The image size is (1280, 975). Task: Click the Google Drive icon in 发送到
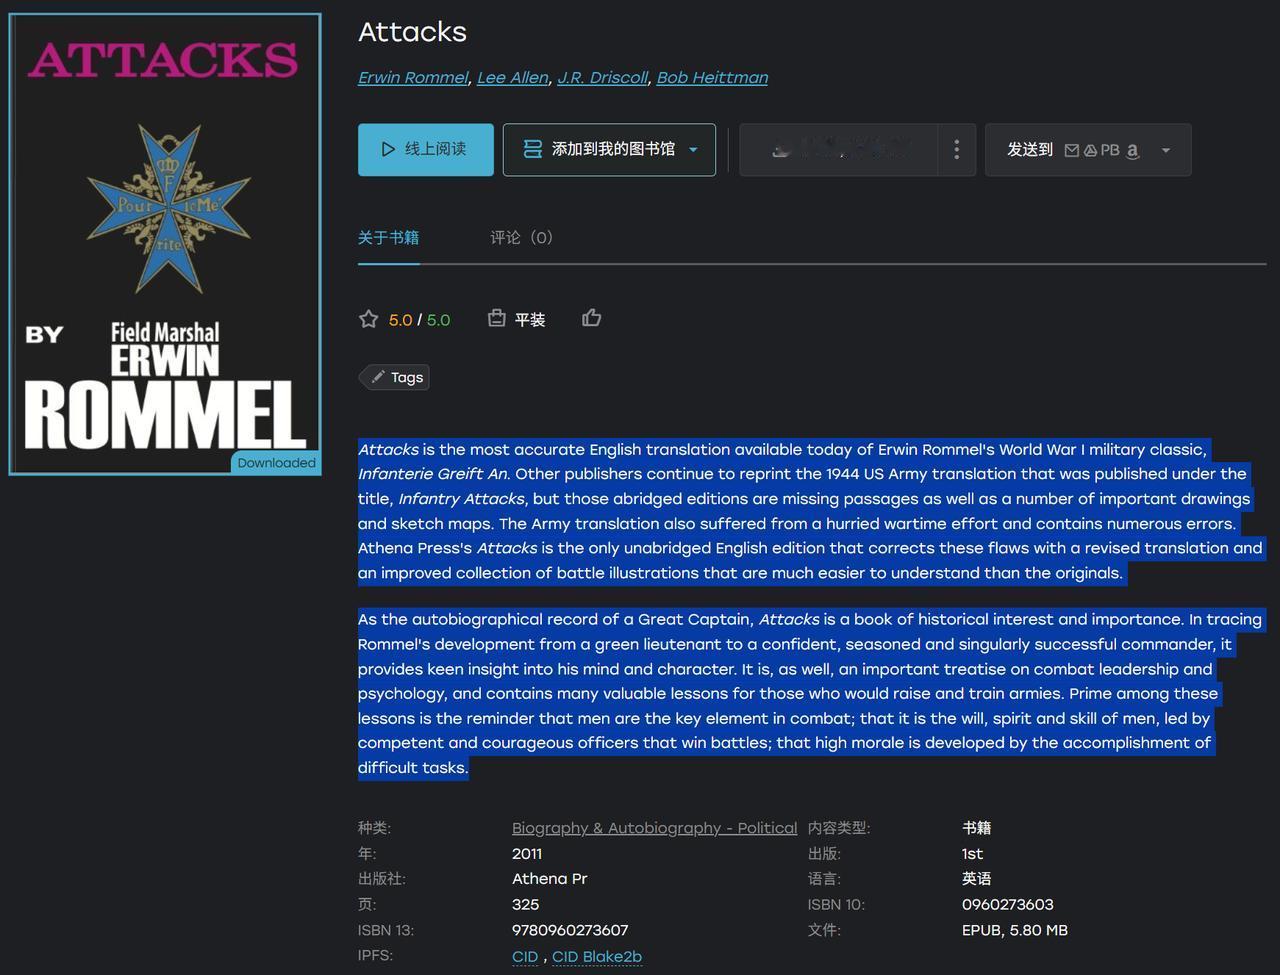tap(1090, 150)
